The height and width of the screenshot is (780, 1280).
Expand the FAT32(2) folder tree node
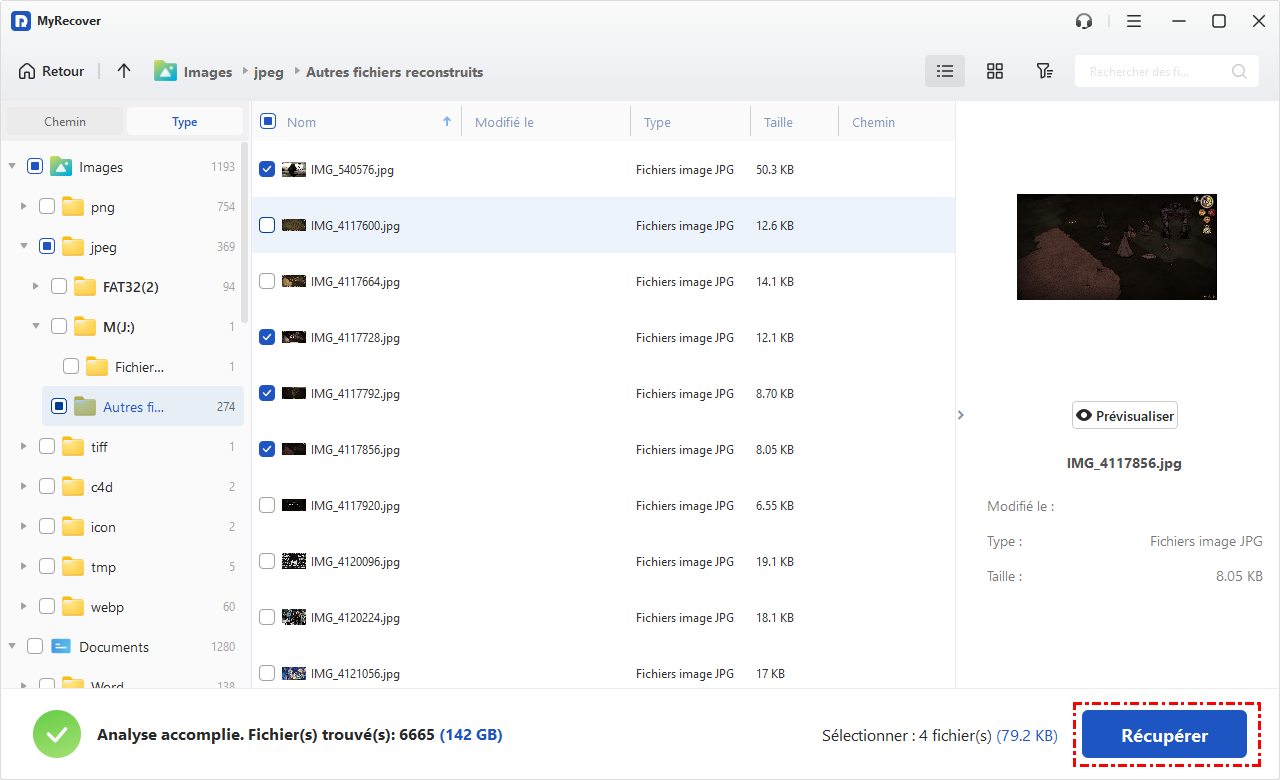(36, 287)
